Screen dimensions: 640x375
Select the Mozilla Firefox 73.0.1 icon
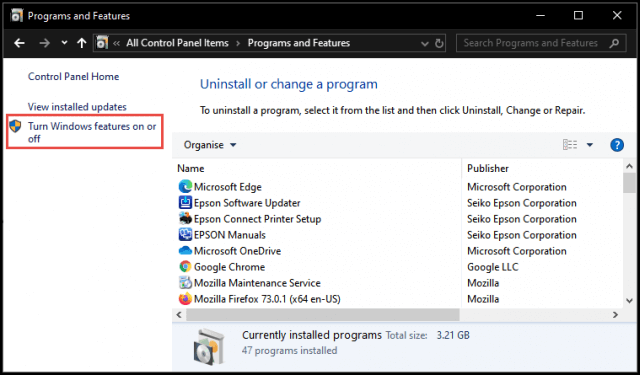[185, 299]
